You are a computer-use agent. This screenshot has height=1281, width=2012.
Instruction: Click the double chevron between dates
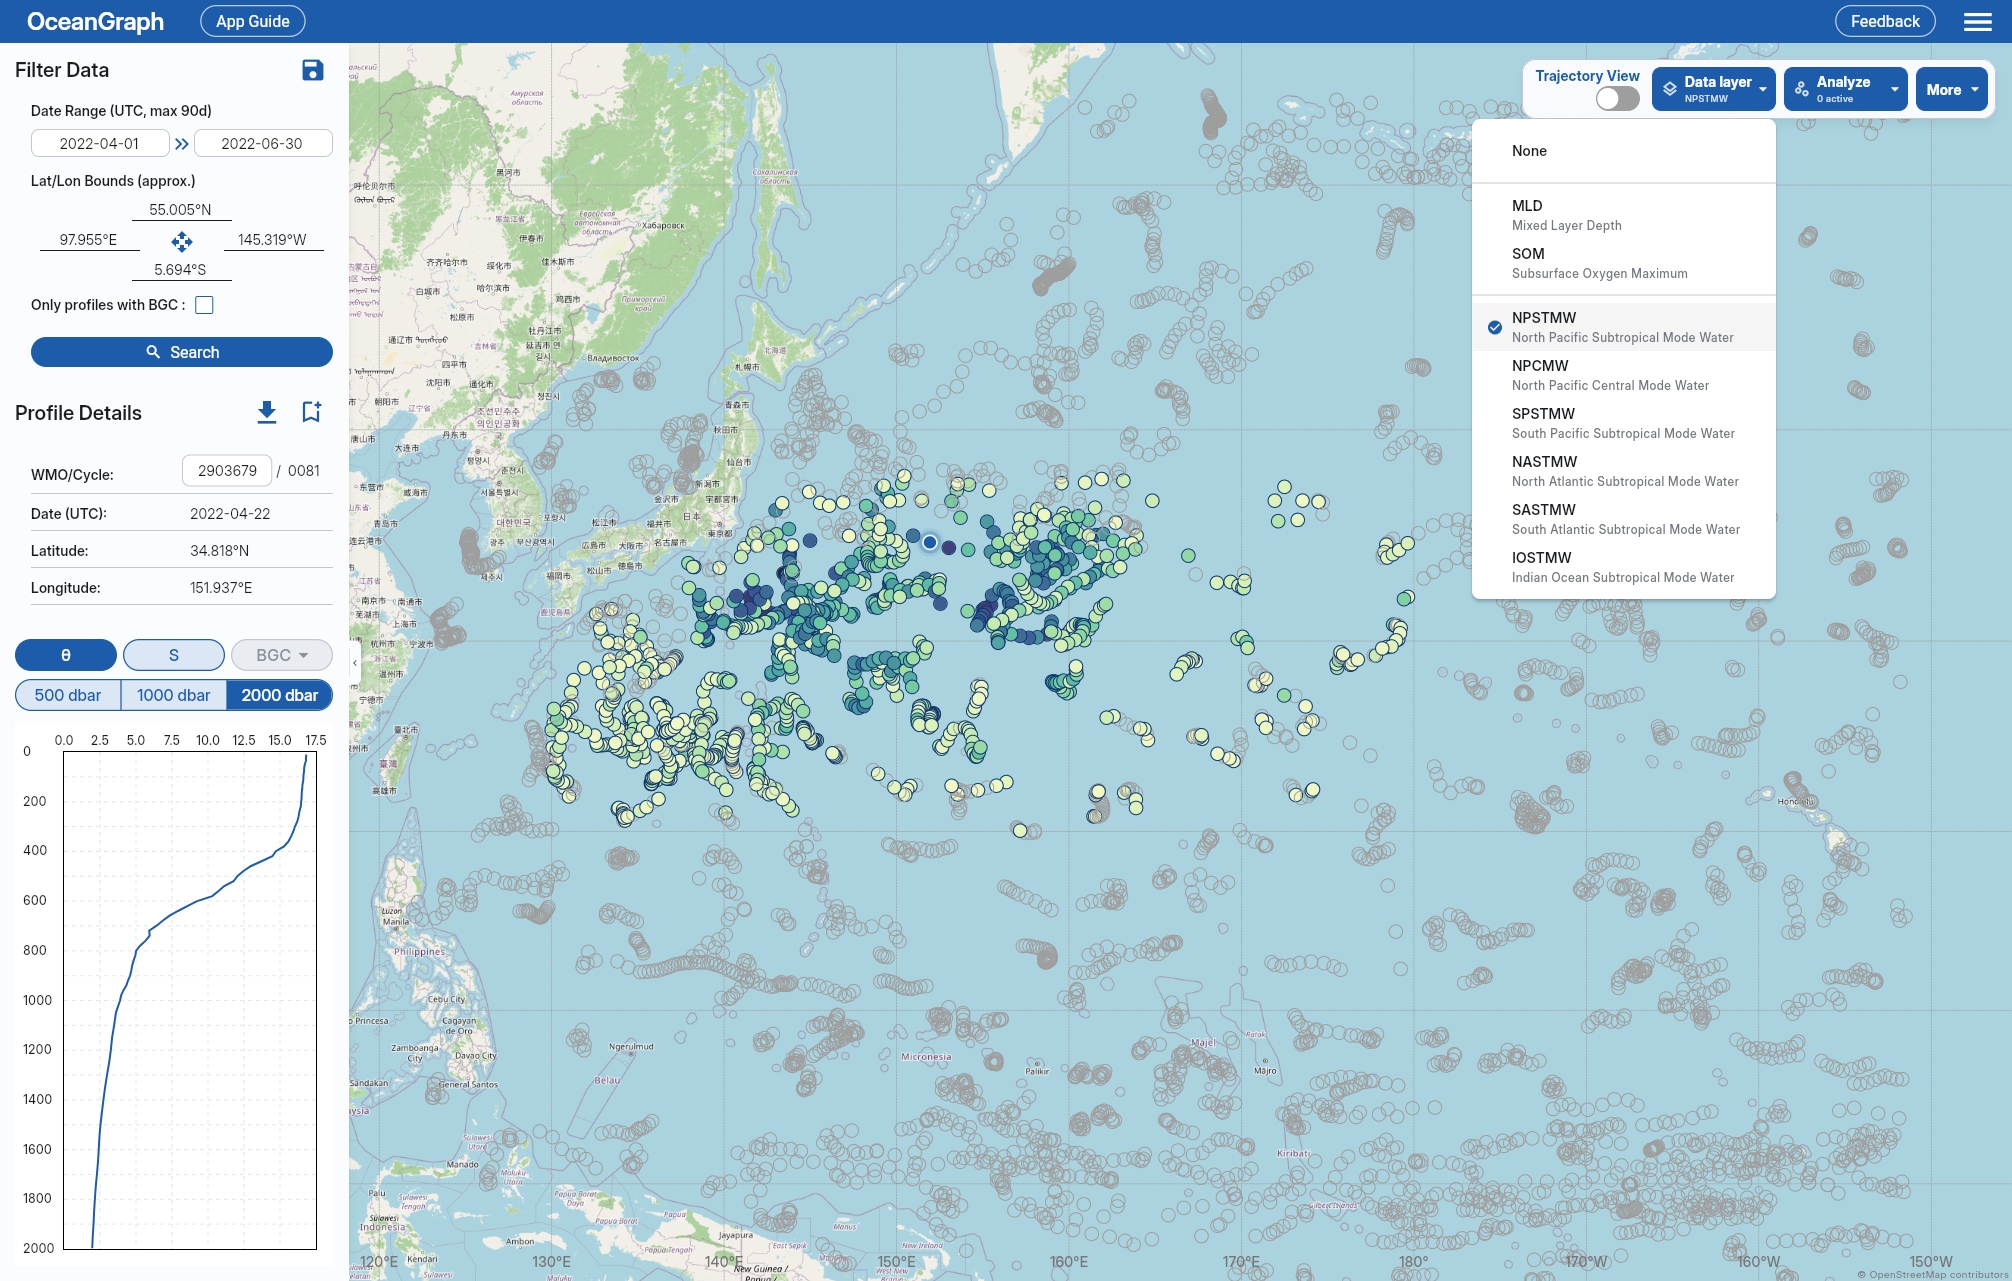[182, 144]
